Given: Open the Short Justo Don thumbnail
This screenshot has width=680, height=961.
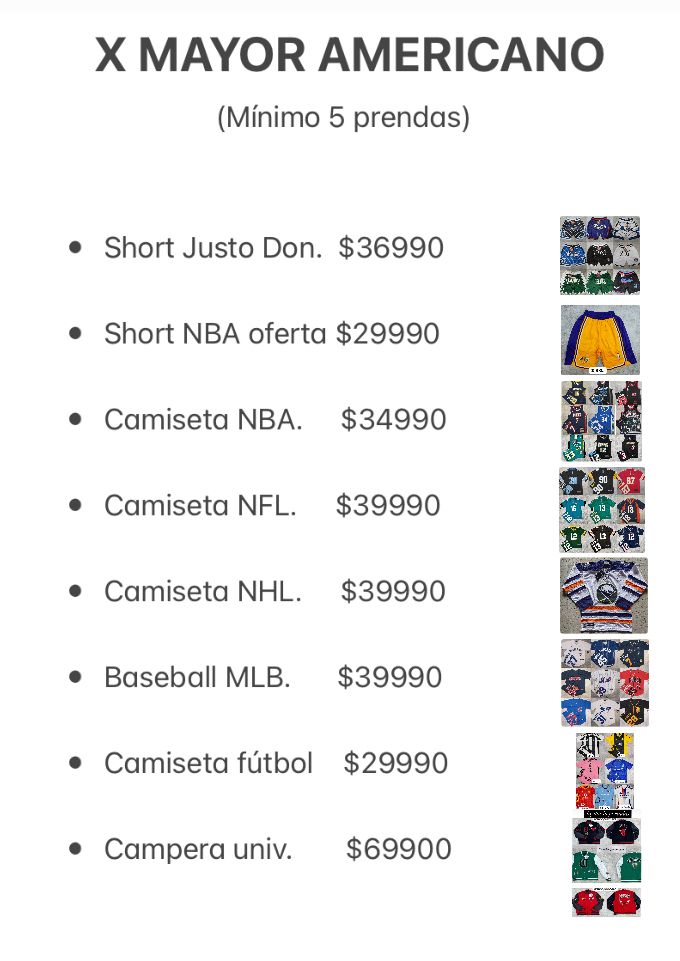Looking at the screenshot, I should tap(600, 255).
